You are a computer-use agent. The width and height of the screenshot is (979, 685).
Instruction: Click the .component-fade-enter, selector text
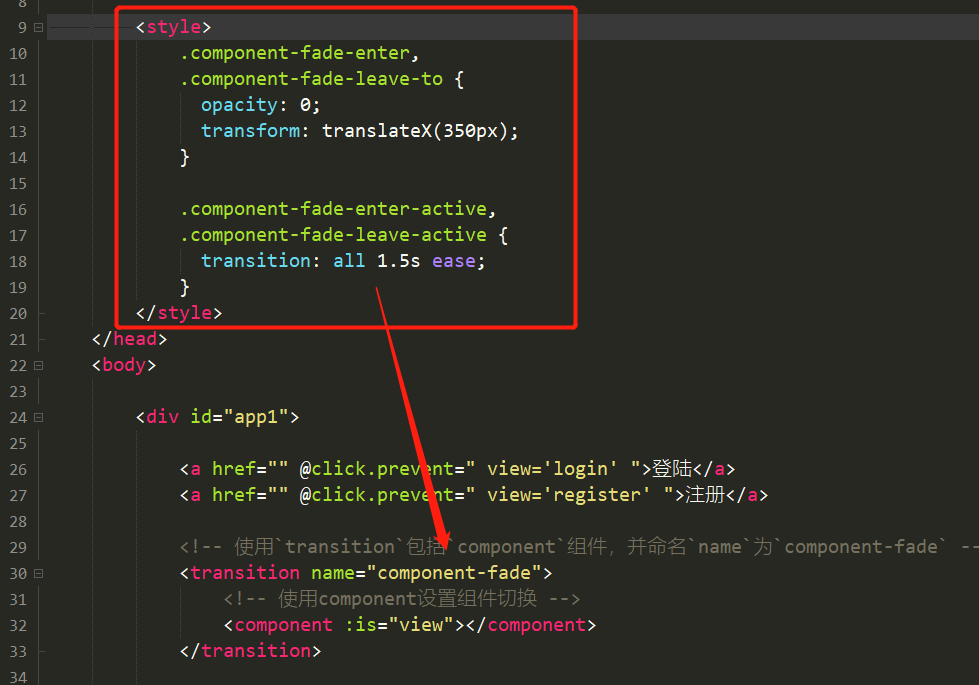(300, 53)
